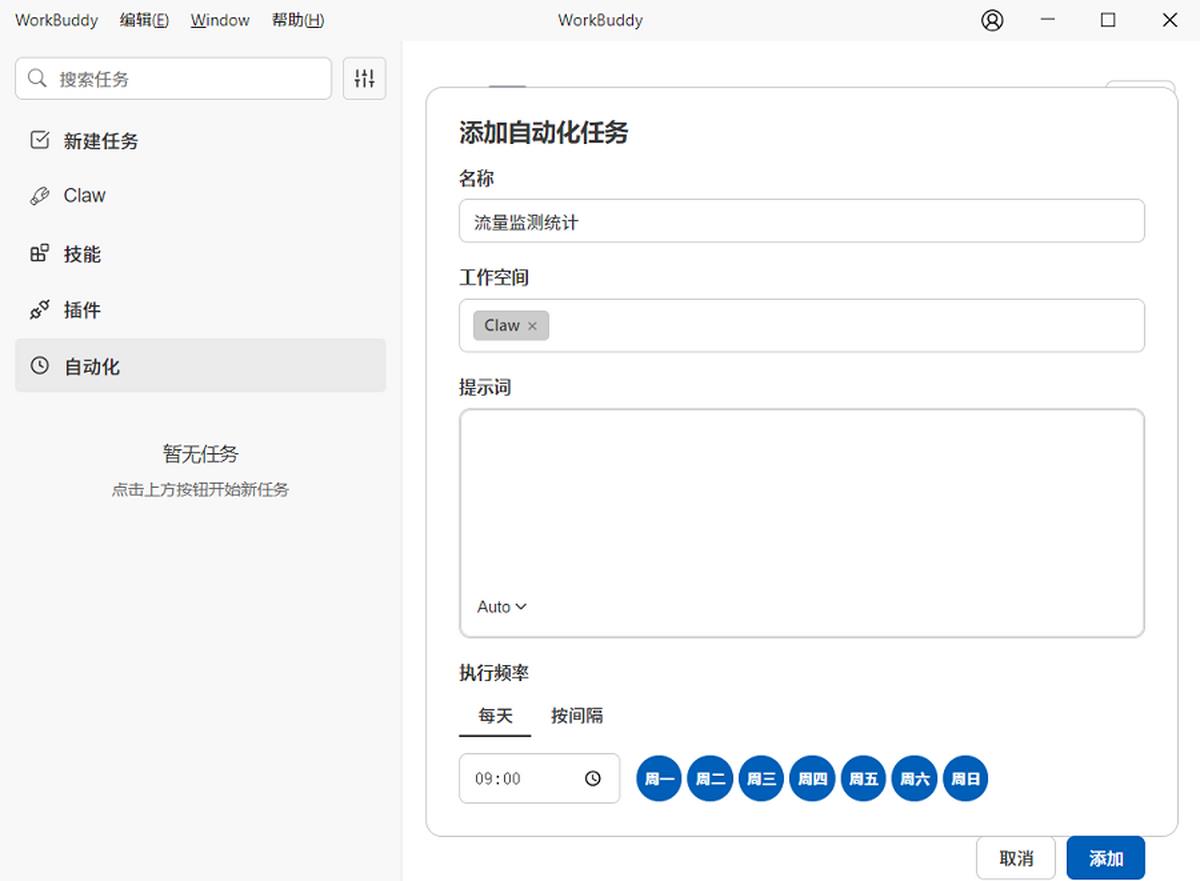1200x881 pixels.
Task: Open the 编辑(E) menu
Action: [x=144, y=20]
